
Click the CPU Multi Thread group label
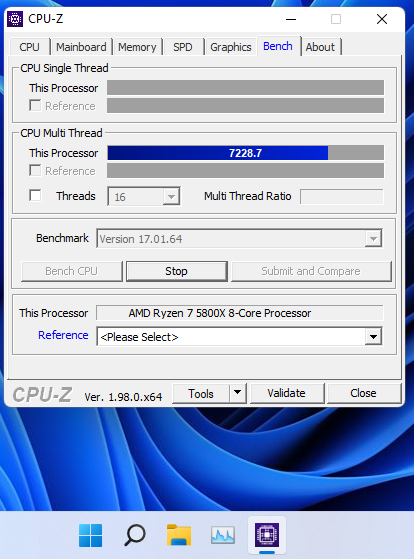tap(61, 133)
